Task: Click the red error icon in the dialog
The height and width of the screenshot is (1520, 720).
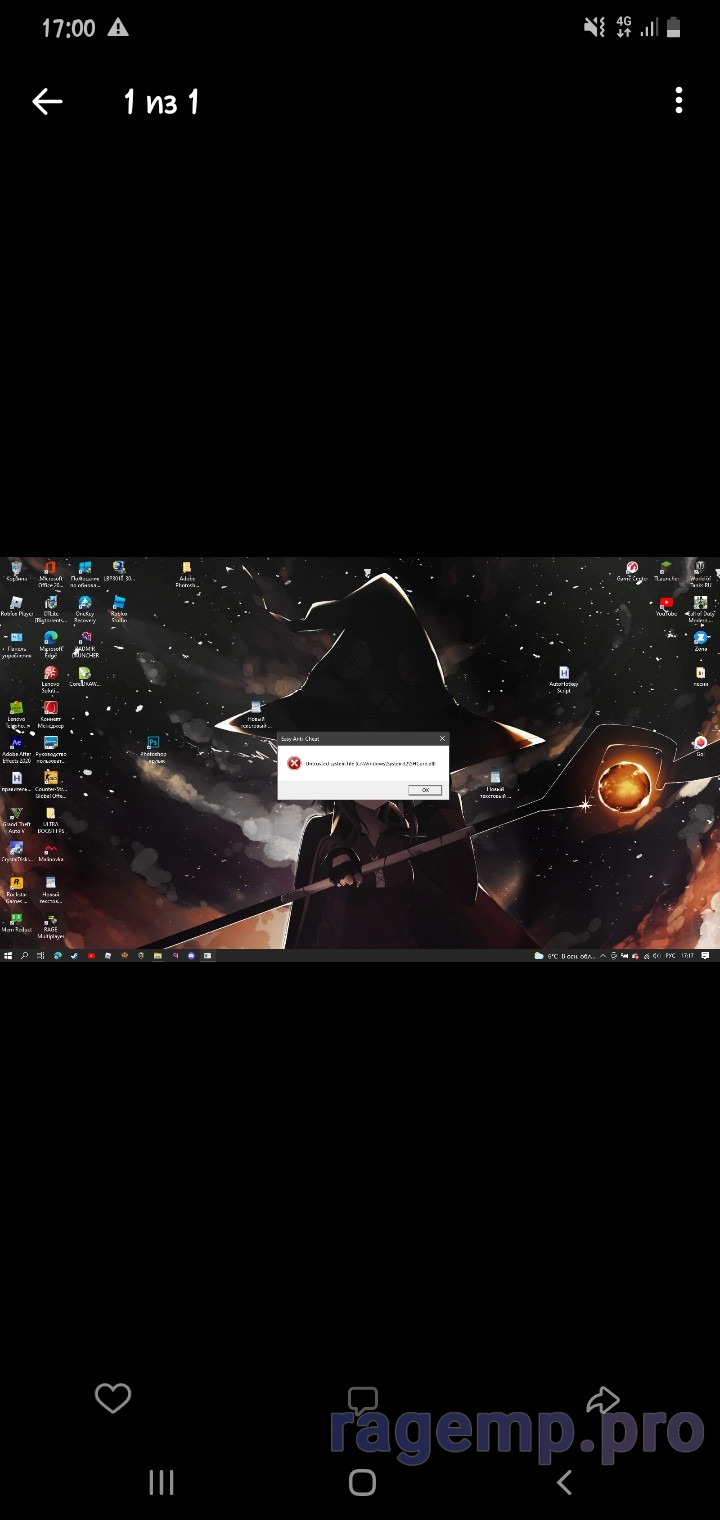Action: (294, 763)
